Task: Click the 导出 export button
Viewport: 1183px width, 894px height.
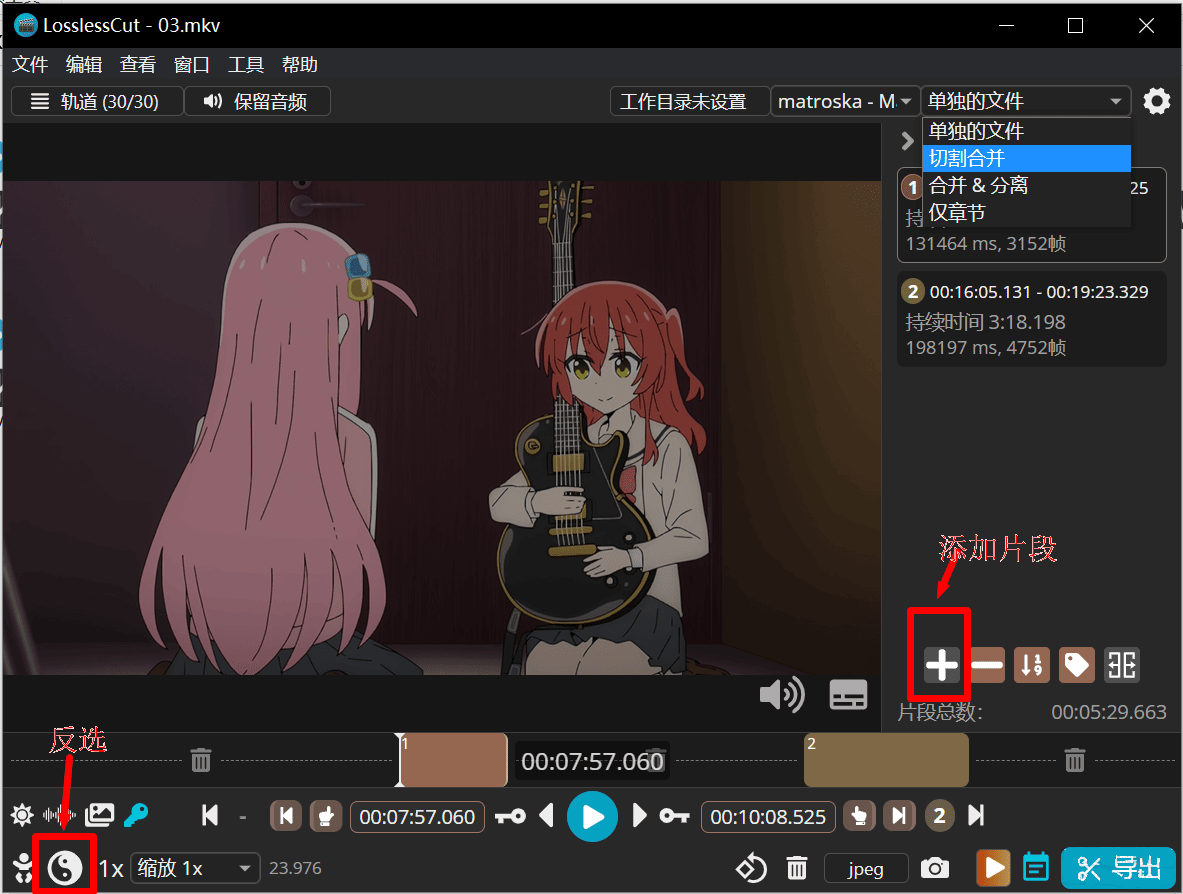Action: click(x=1118, y=868)
